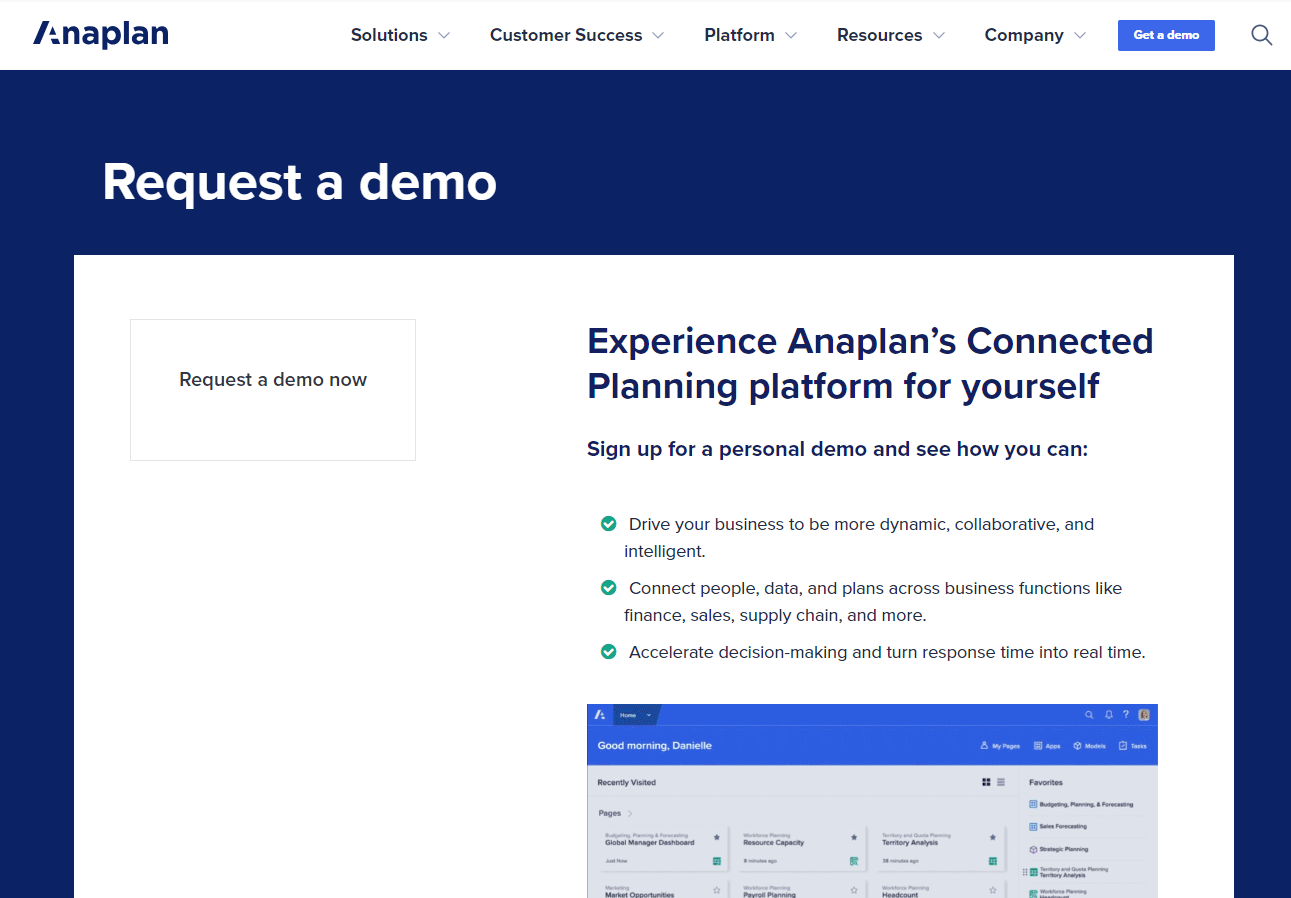Select the Request a demo now box
The width and height of the screenshot is (1291, 898).
click(x=273, y=390)
